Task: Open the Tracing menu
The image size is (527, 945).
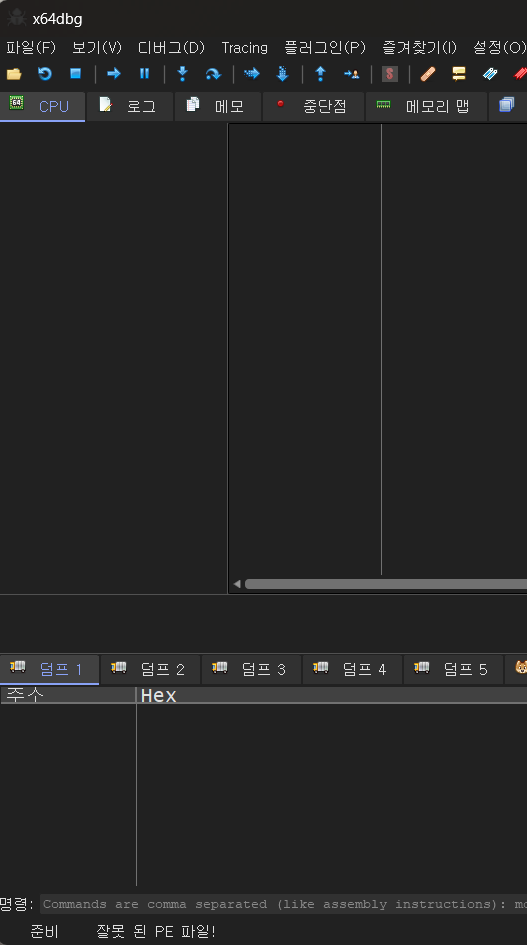Action: tap(244, 48)
